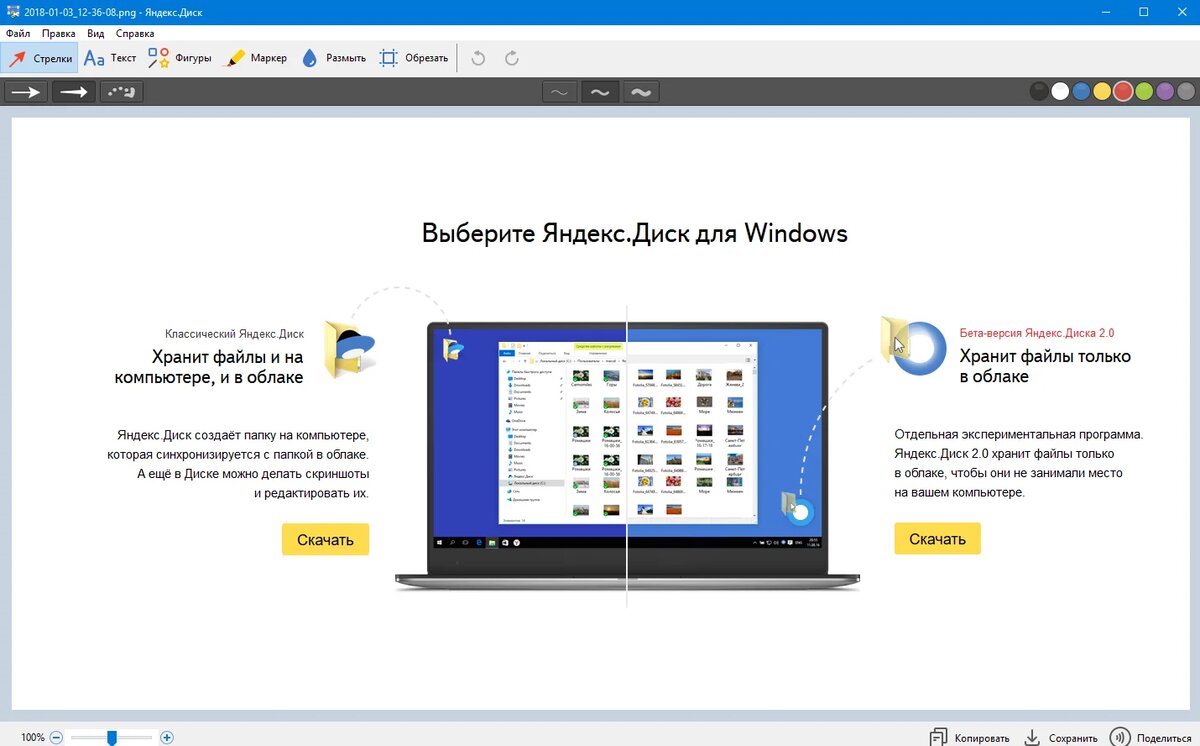Select the Размыть blur tool

(x=334, y=58)
